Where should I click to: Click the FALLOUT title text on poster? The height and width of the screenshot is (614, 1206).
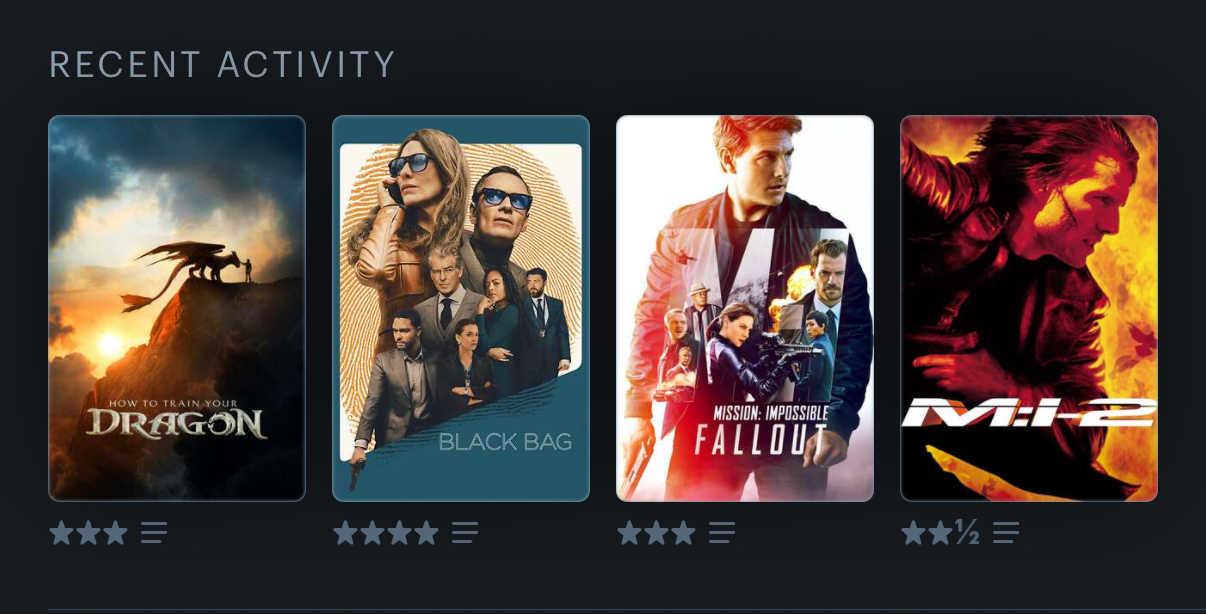761,438
